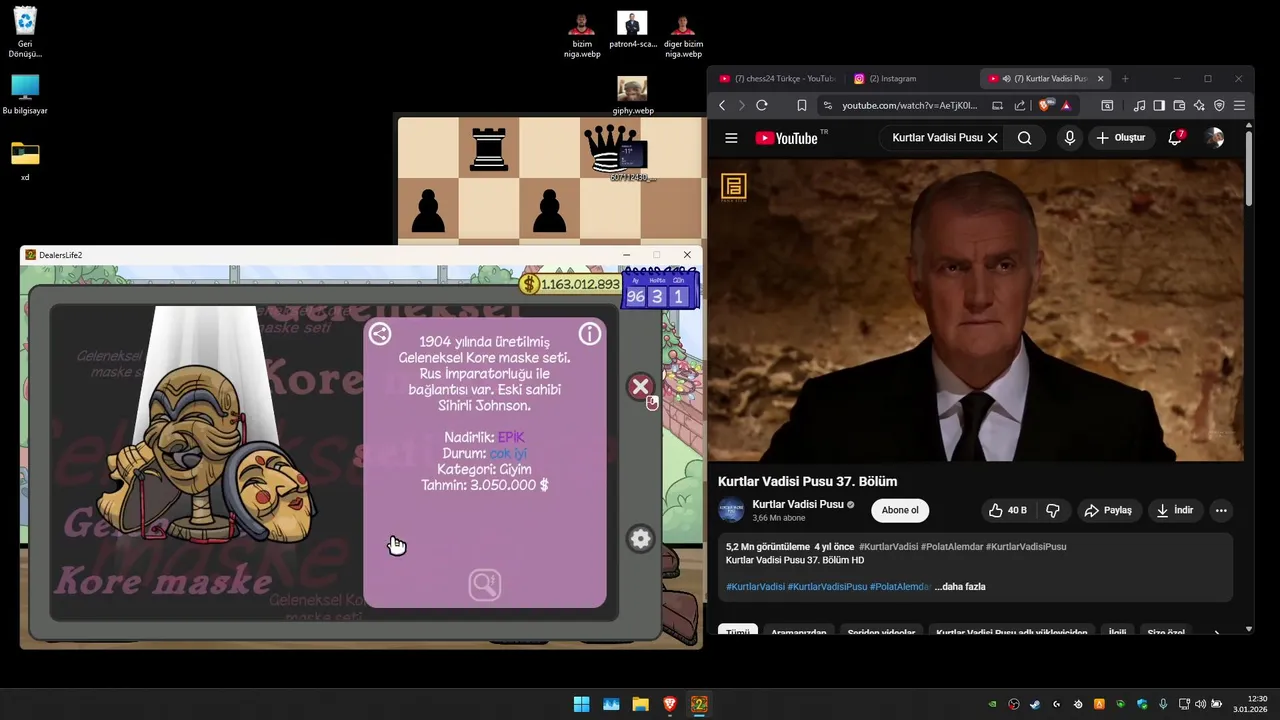The image size is (1280, 720).
Task: Open YouTube hamburger guide menu
Action: pos(731,138)
